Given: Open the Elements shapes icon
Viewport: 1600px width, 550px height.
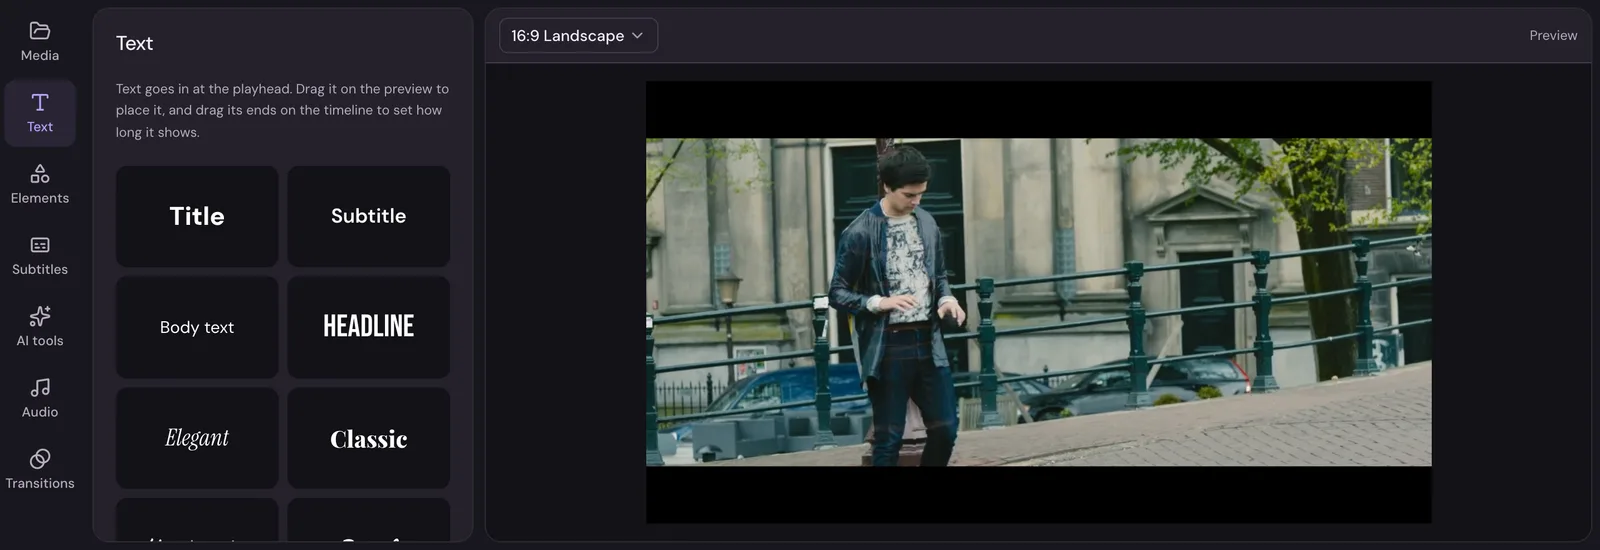Looking at the screenshot, I should 40,174.
